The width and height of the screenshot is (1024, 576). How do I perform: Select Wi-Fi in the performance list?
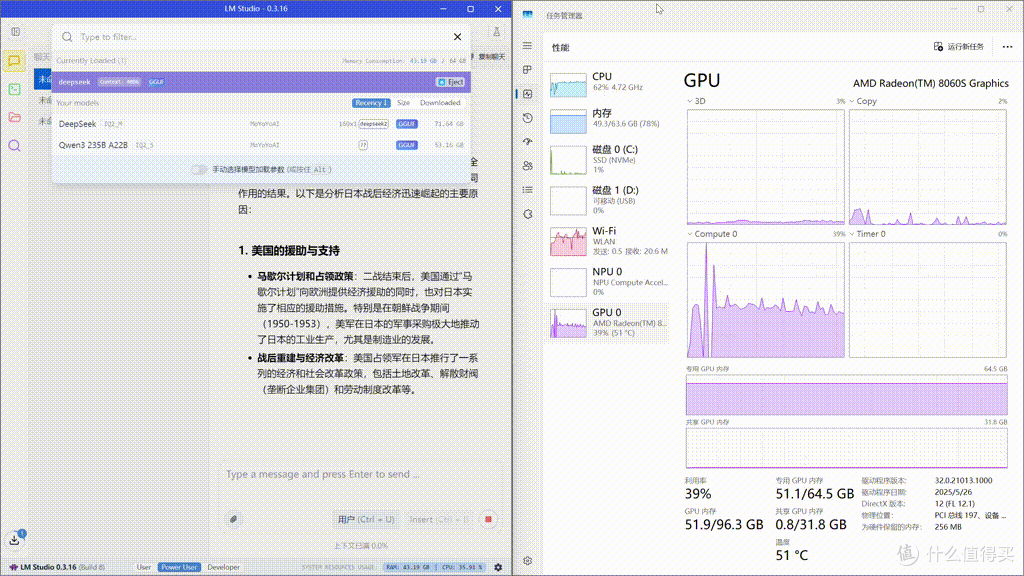tap(609, 241)
